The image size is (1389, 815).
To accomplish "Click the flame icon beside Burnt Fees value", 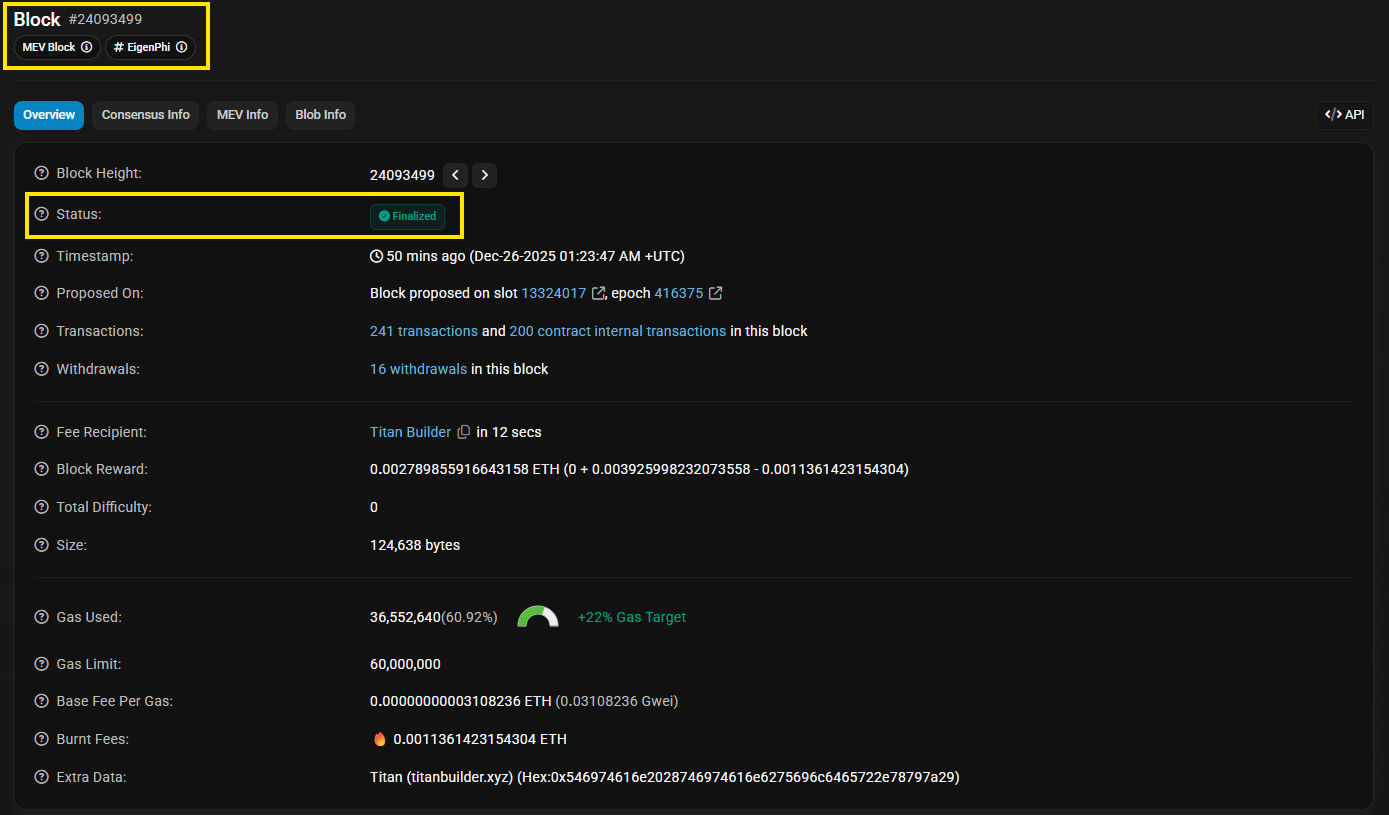I will point(379,738).
